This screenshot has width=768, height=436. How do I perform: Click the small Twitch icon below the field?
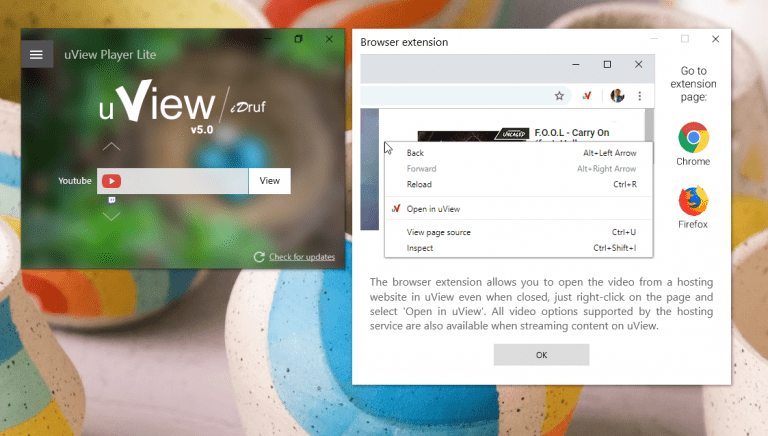pos(111,200)
